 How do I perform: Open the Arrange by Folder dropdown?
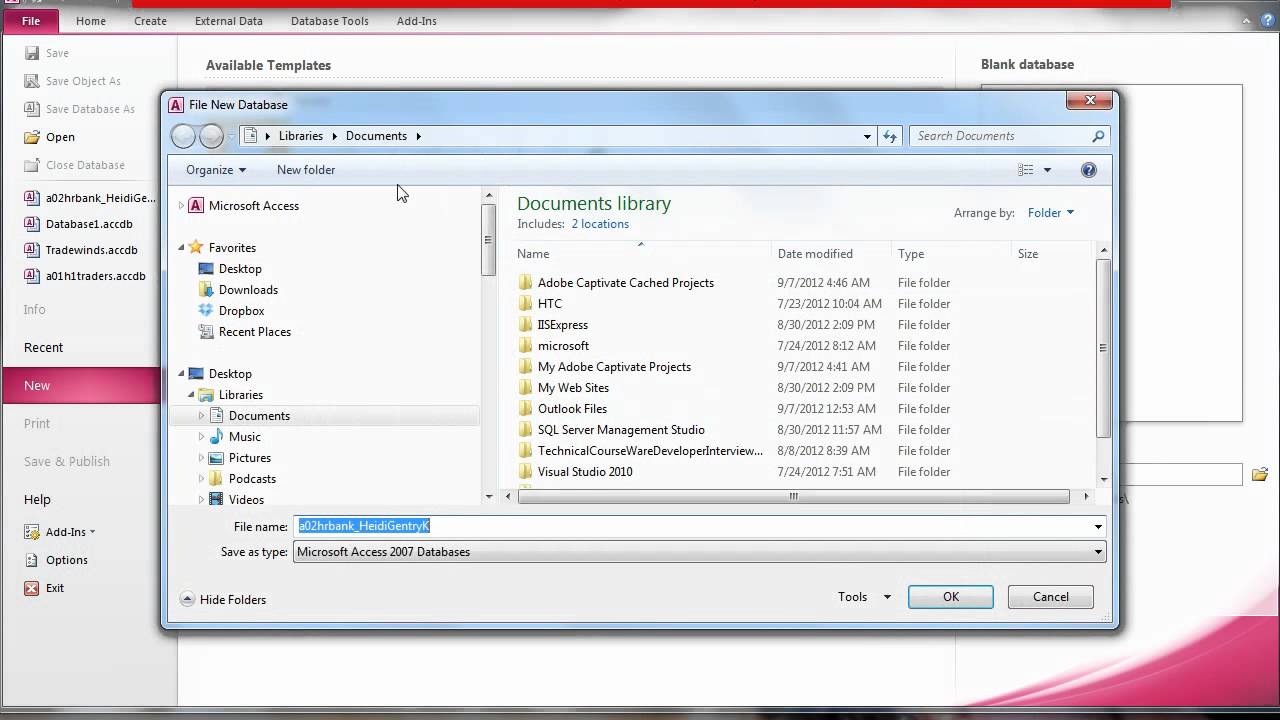[1051, 212]
